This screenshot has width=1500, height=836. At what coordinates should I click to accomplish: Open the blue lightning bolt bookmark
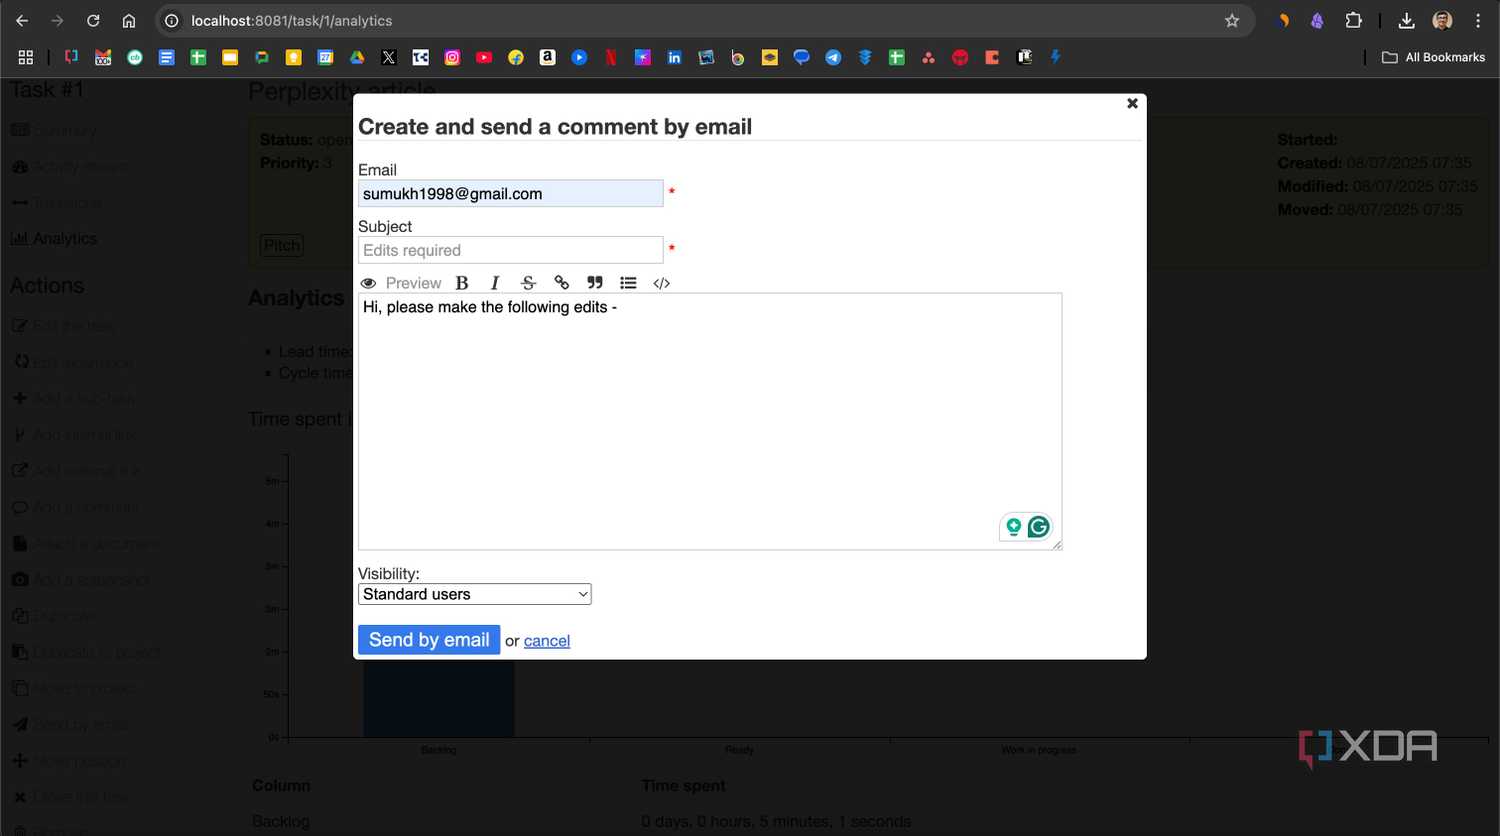[x=1055, y=57]
